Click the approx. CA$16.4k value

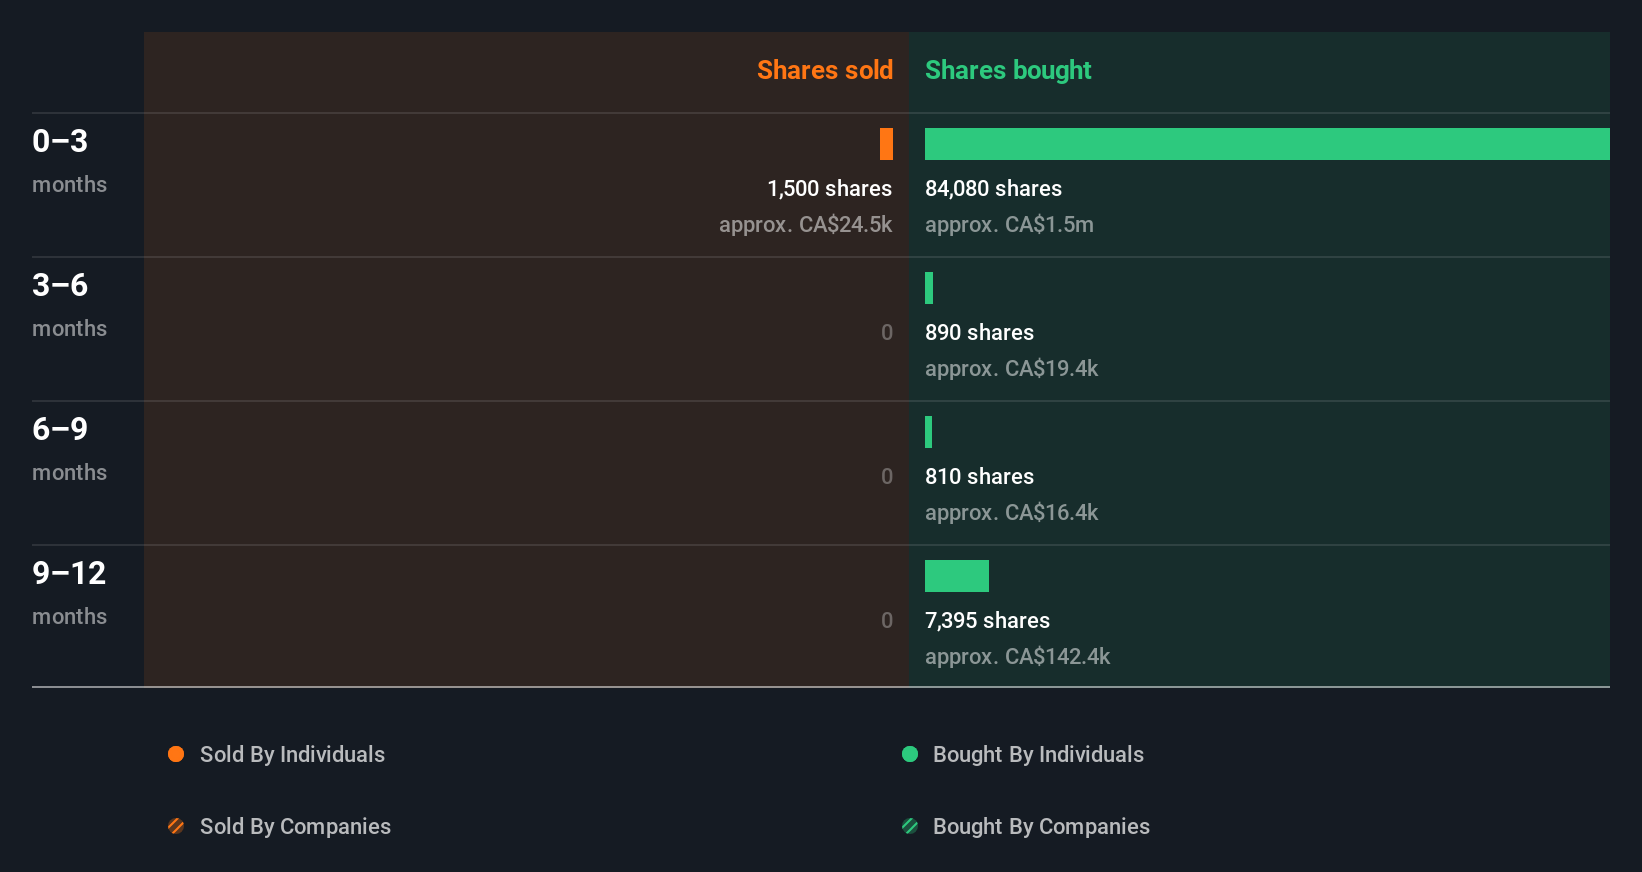tap(1011, 512)
